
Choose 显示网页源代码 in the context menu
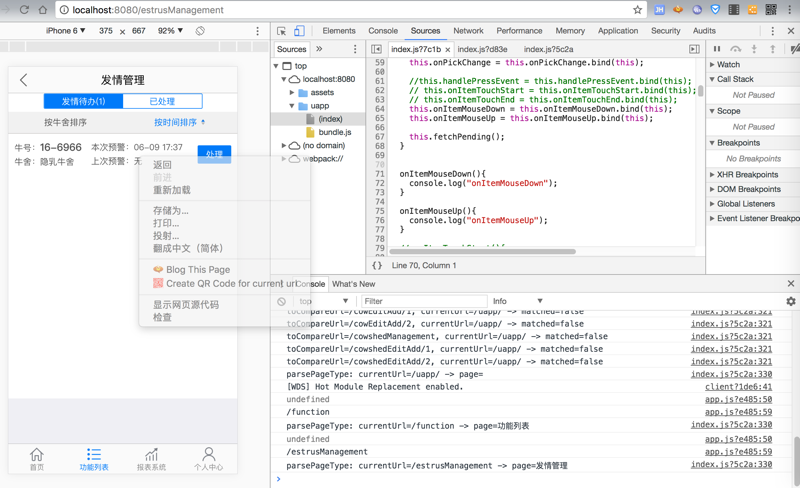(186, 305)
